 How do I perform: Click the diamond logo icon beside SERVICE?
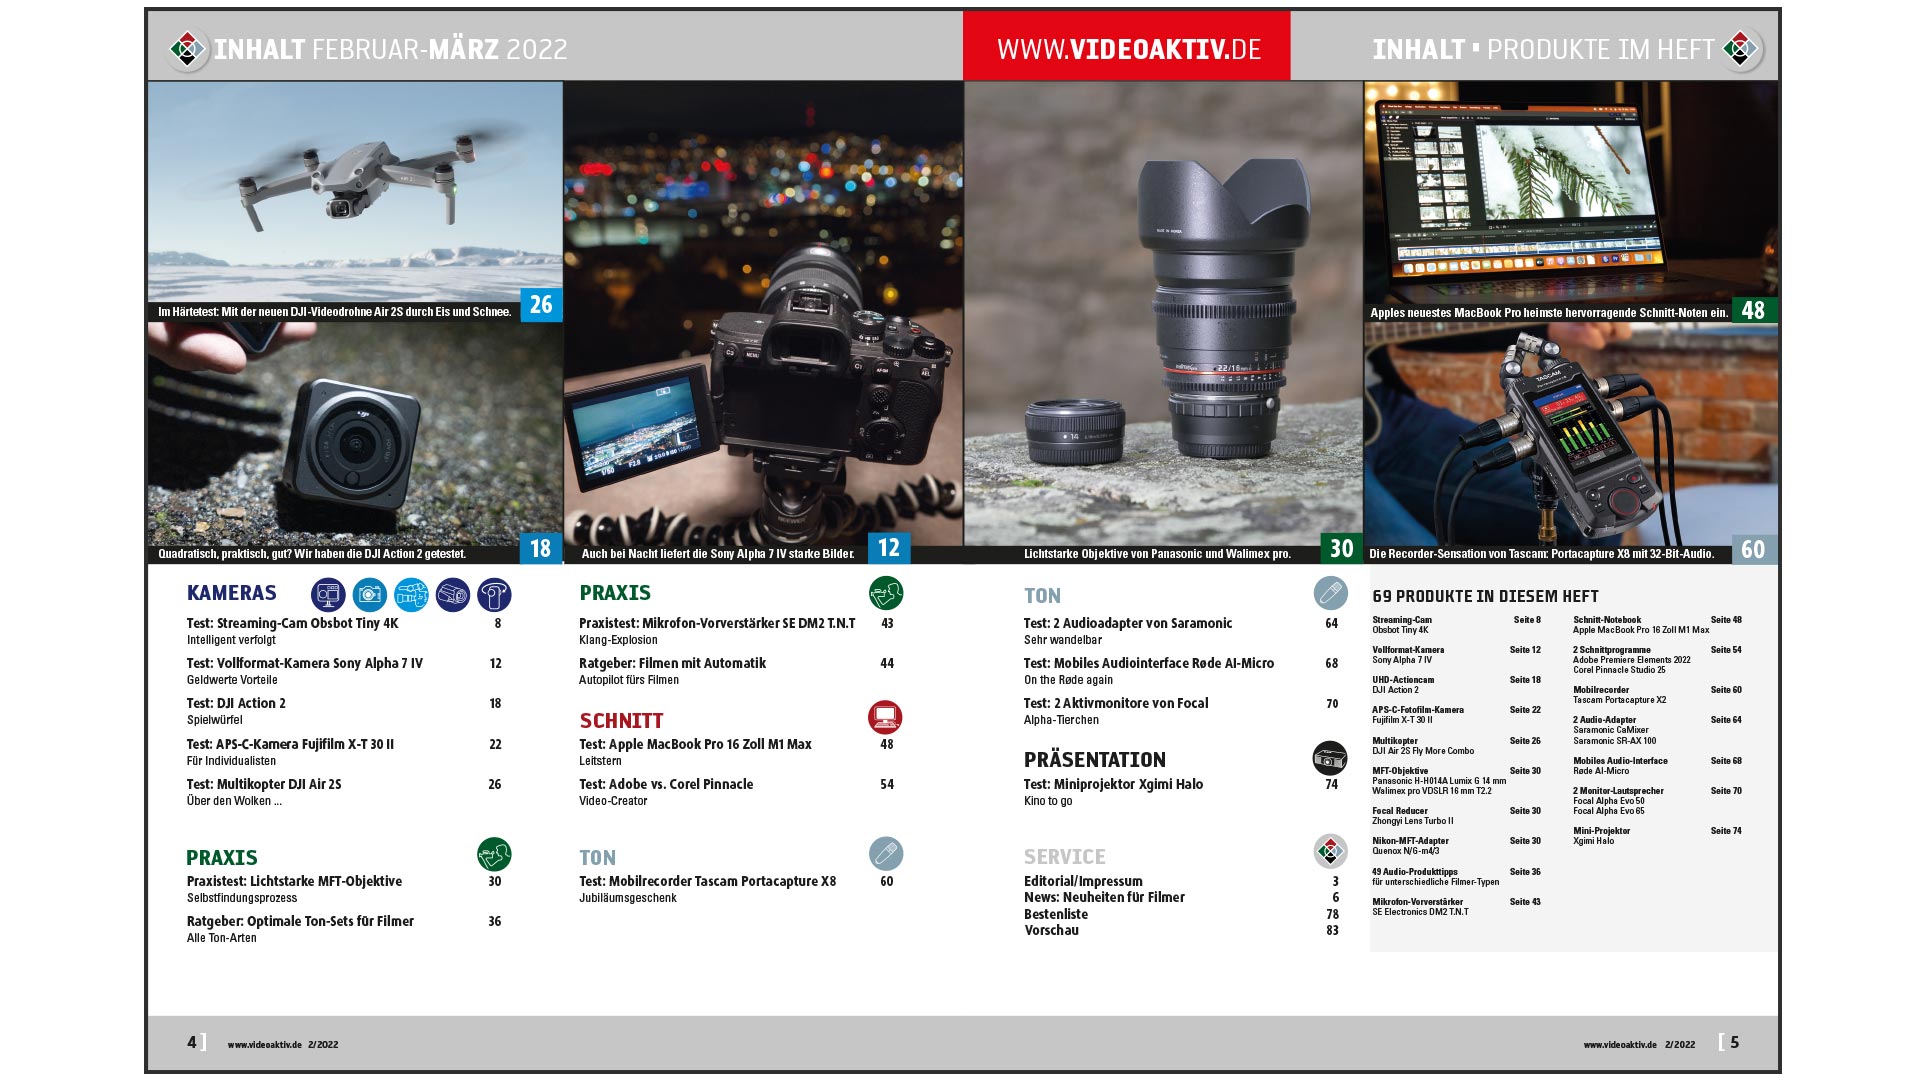(x=1330, y=852)
